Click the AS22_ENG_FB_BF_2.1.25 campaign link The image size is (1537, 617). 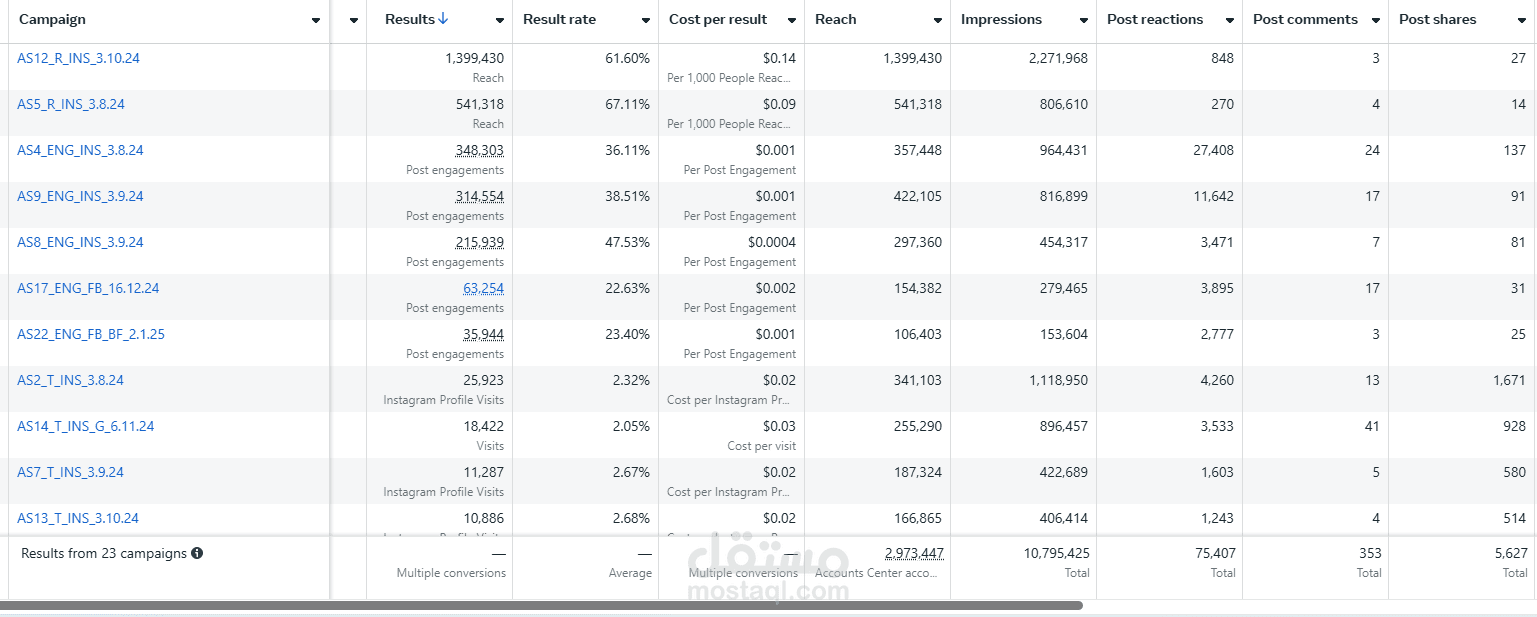click(91, 334)
